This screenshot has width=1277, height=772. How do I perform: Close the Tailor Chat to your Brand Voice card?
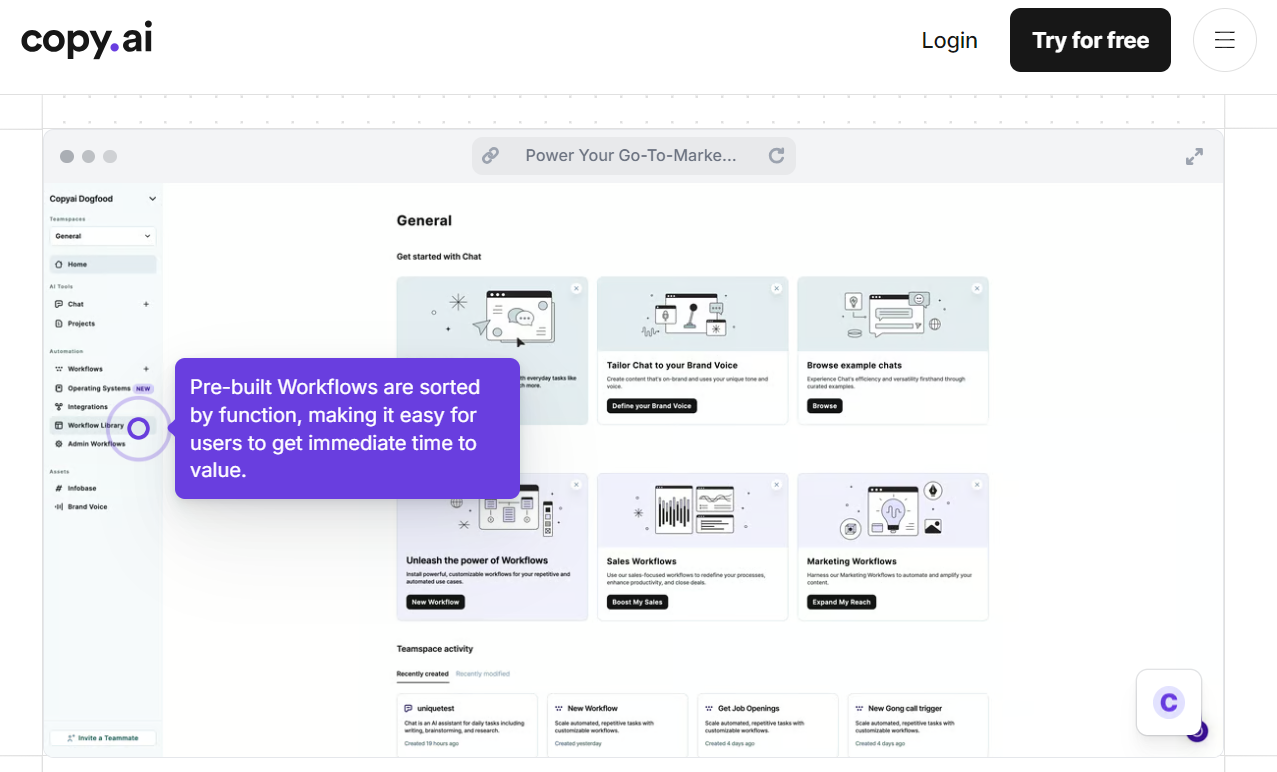coord(777,288)
